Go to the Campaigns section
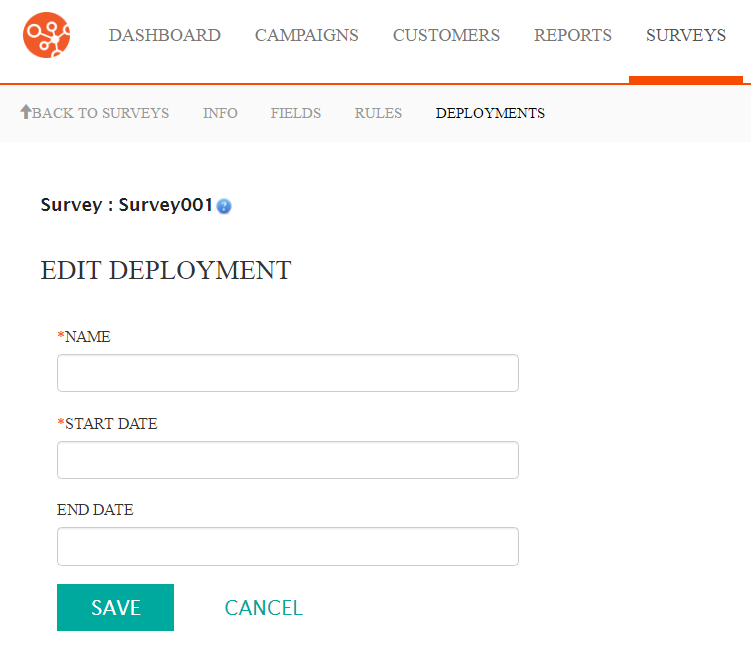 tap(307, 35)
